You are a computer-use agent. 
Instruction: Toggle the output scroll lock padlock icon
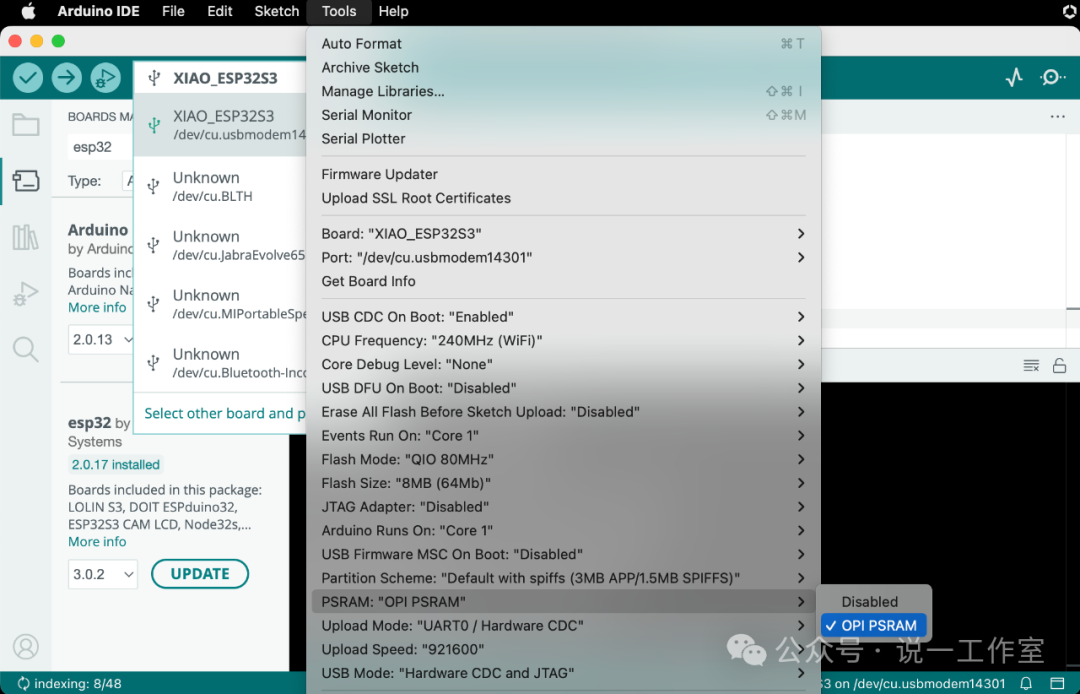(x=1059, y=366)
